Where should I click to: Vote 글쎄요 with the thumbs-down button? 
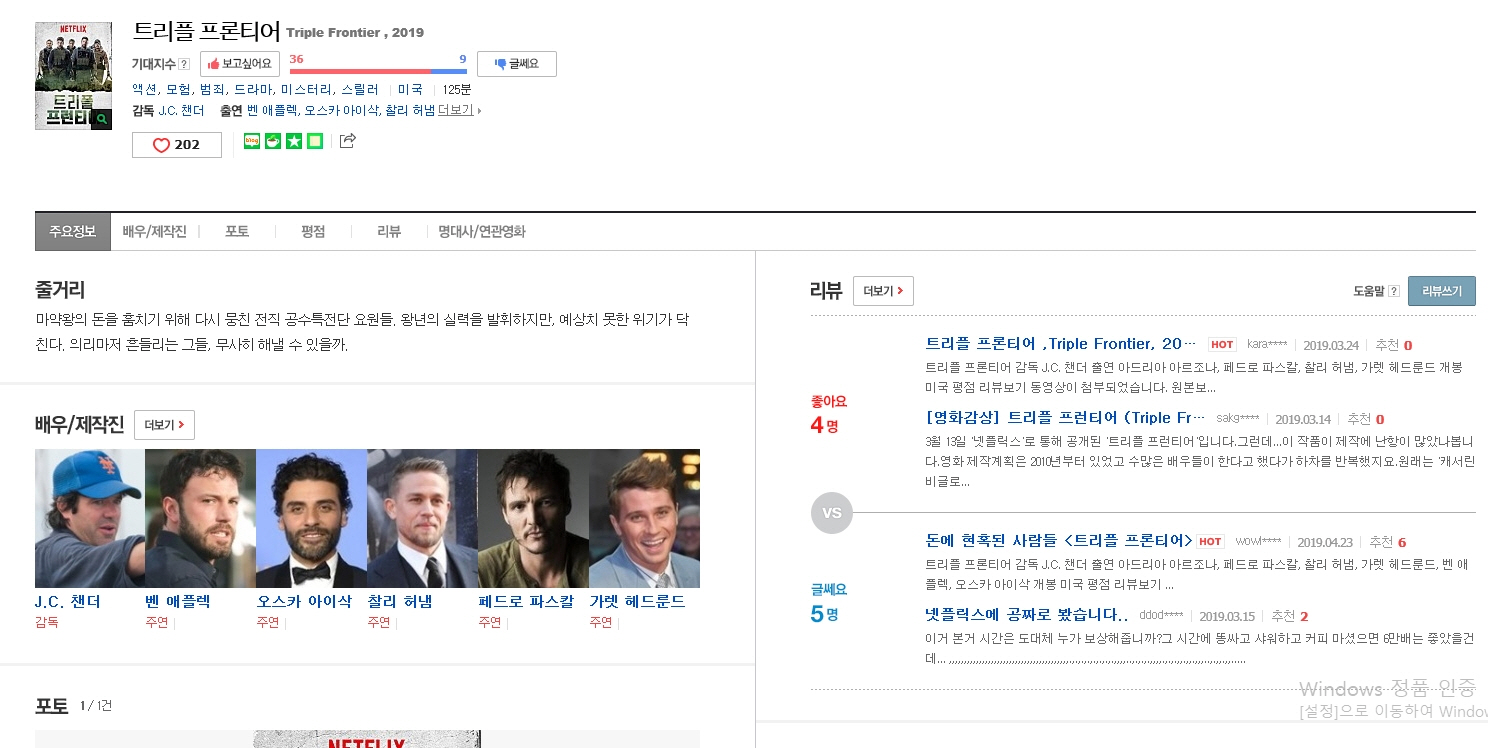(516, 64)
